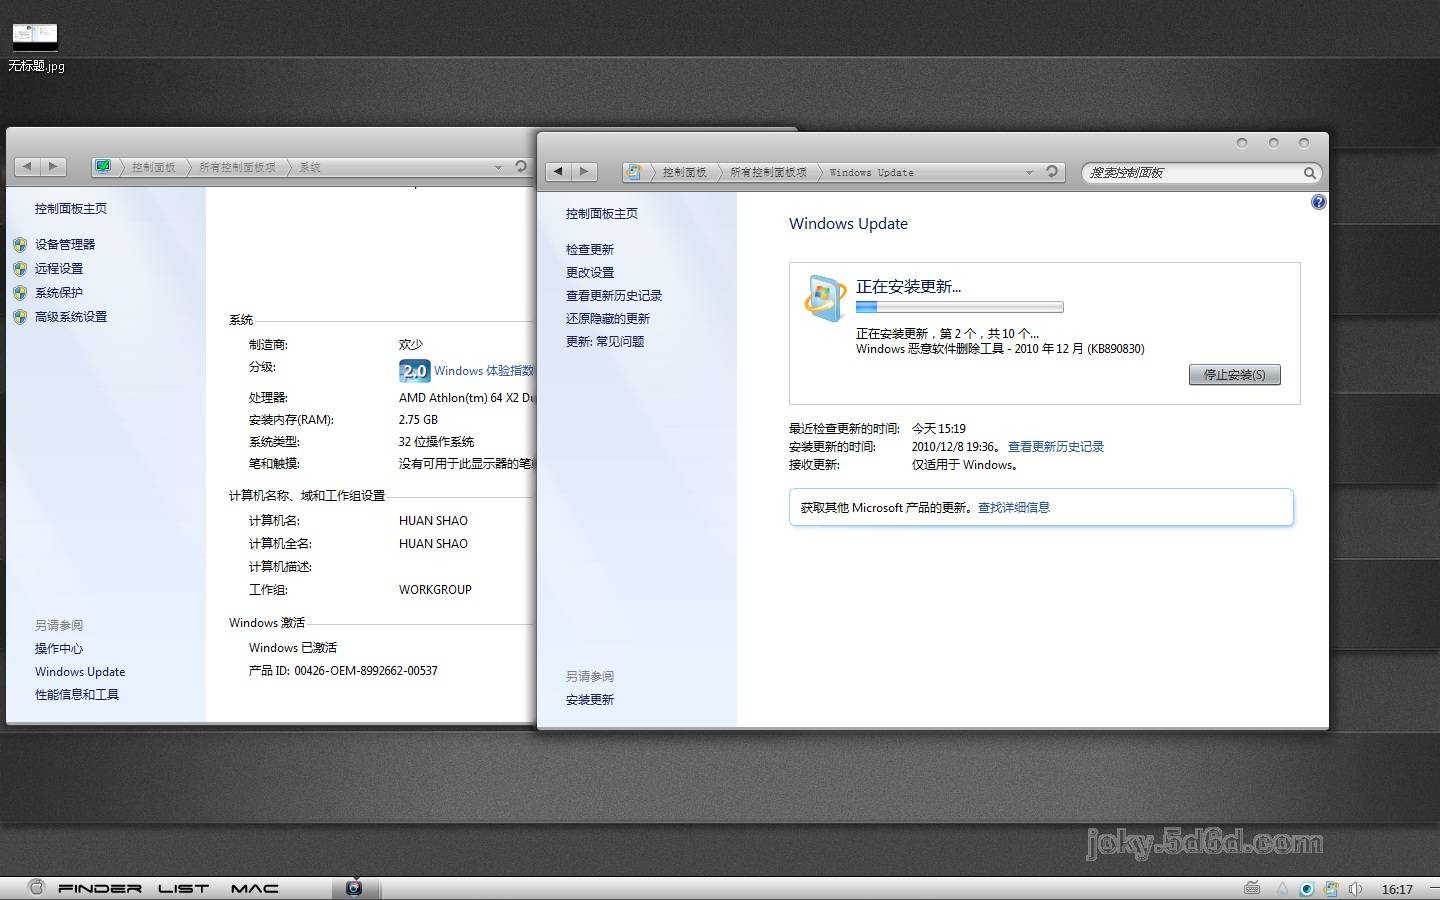Image resolution: width=1440 pixels, height=900 pixels.
Task: Click shield icon beside 系统保护
Action: (20, 292)
